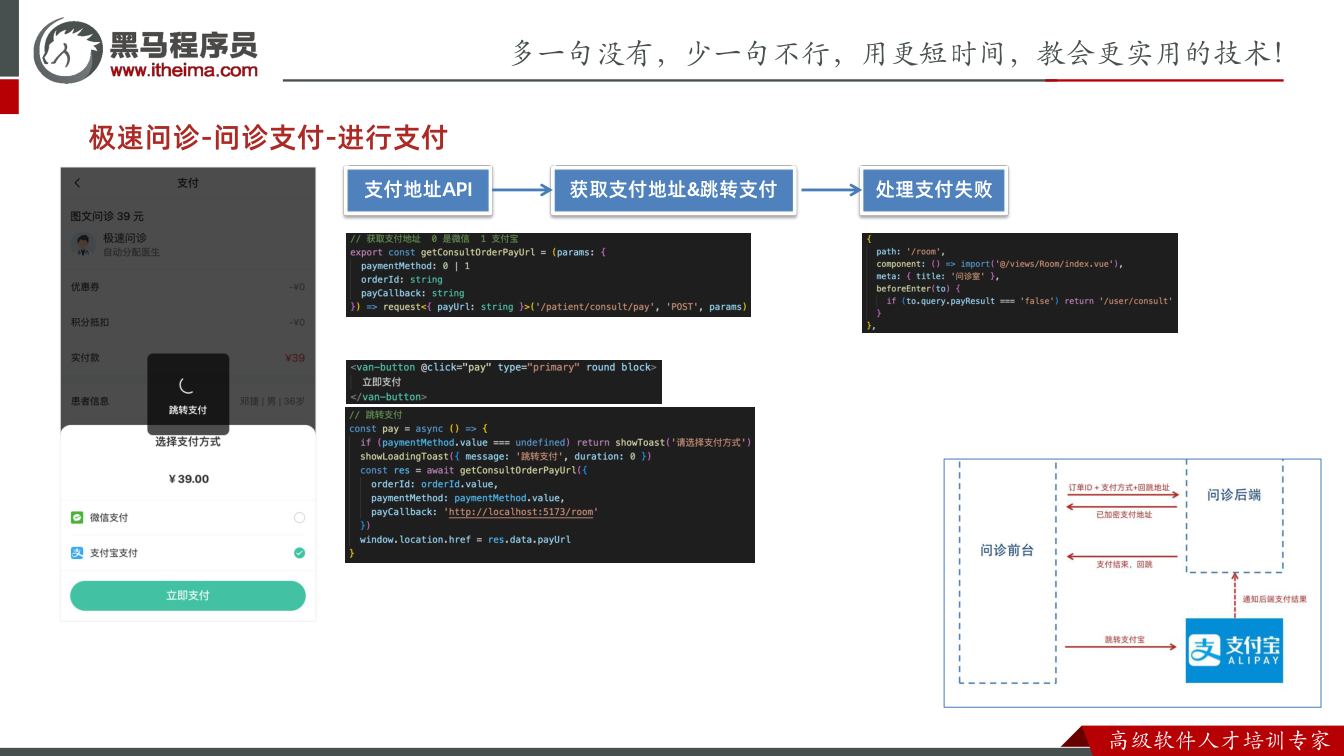Click the 处理支付失败 step box
Image resolution: width=1344 pixels, height=756 pixels.
coord(934,190)
